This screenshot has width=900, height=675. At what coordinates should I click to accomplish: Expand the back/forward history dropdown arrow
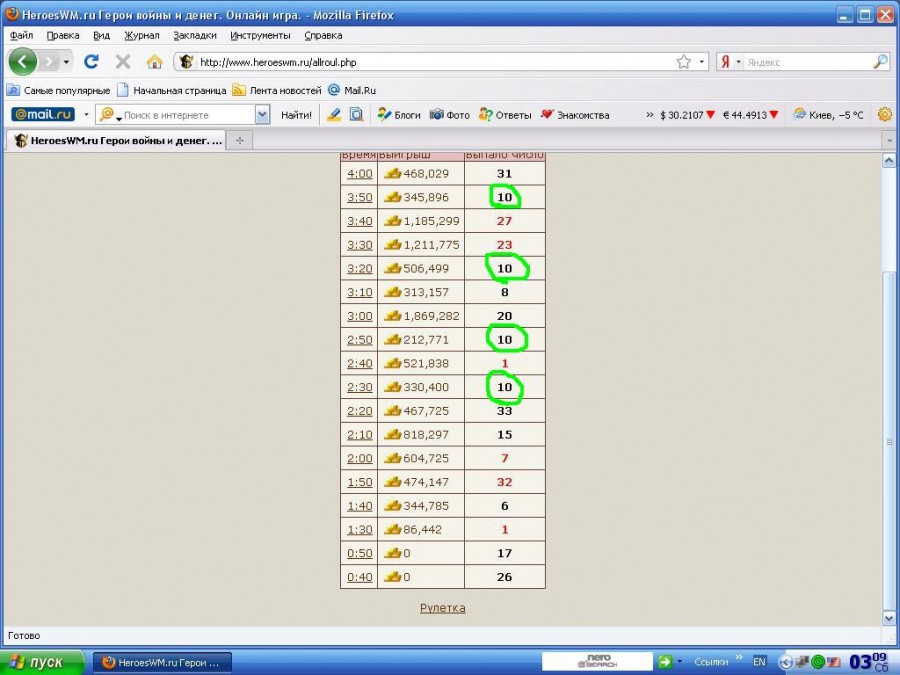(x=67, y=62)
